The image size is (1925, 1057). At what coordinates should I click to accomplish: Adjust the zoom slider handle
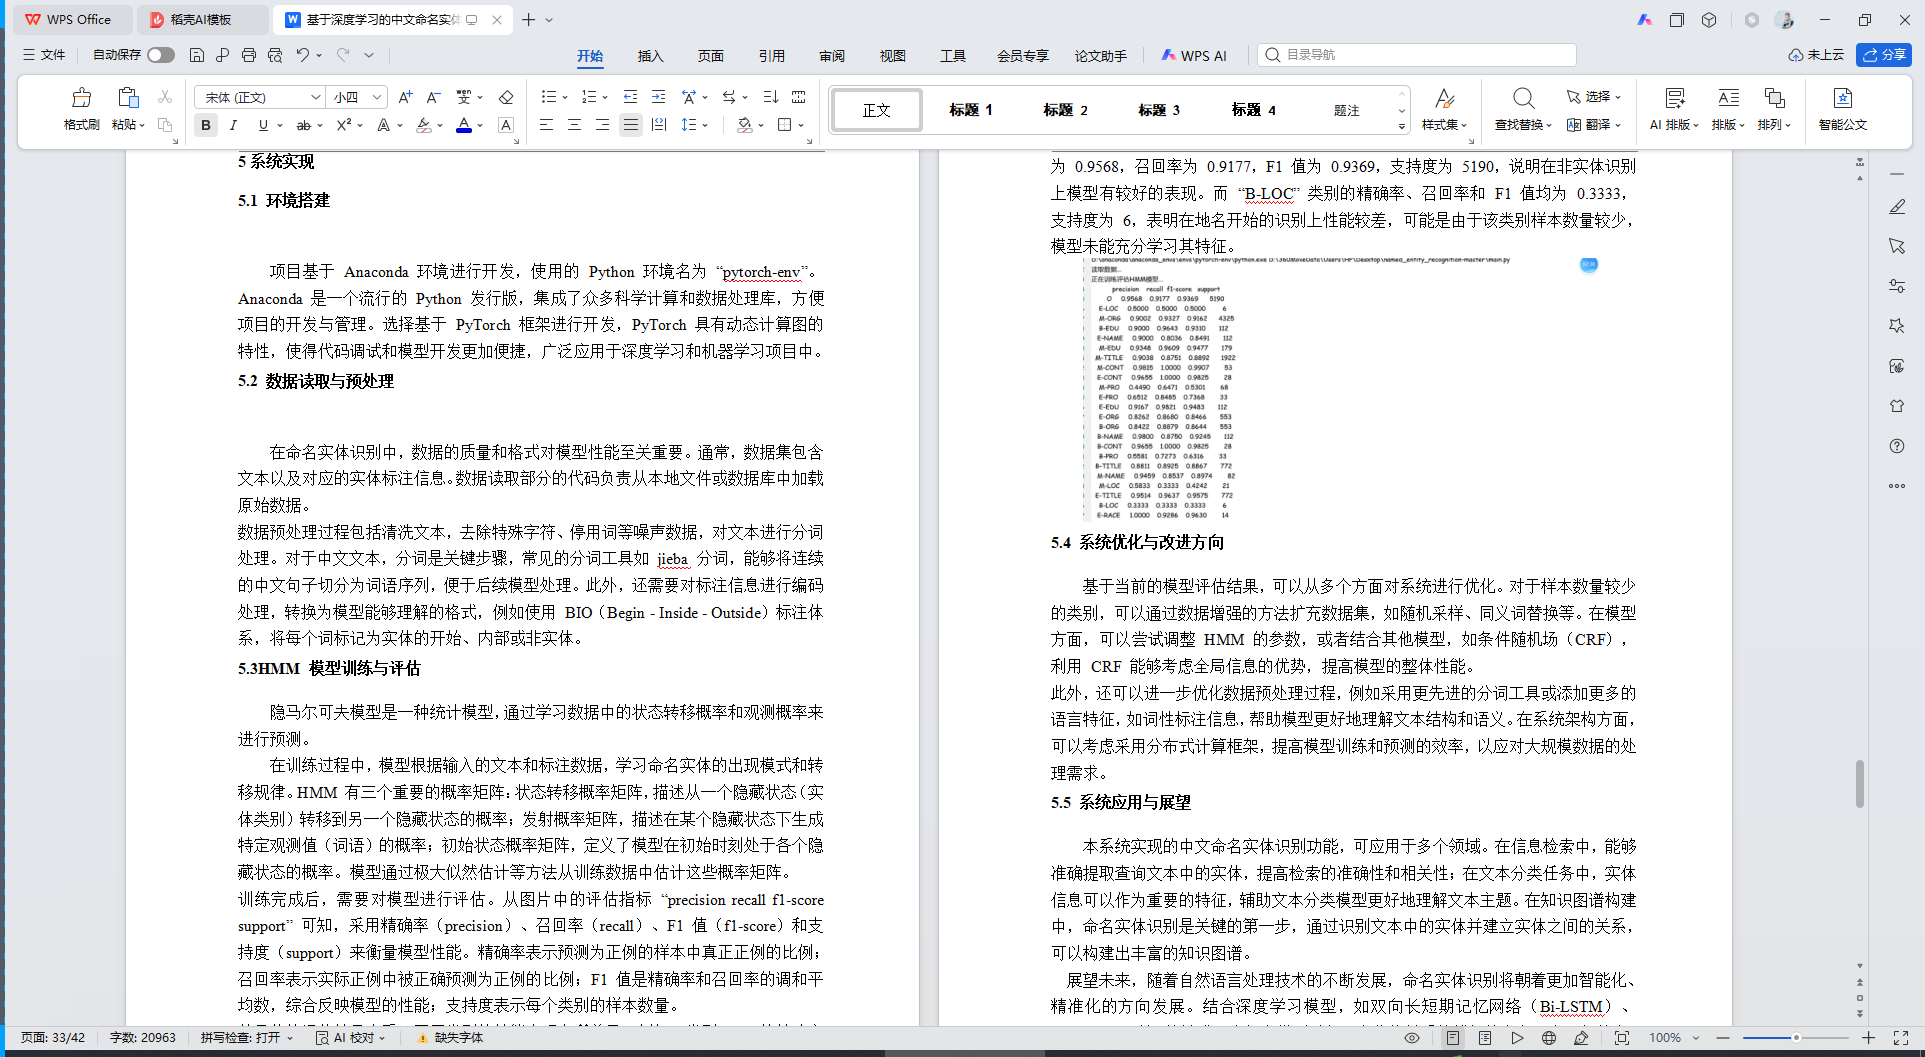pos(1796,1038)
